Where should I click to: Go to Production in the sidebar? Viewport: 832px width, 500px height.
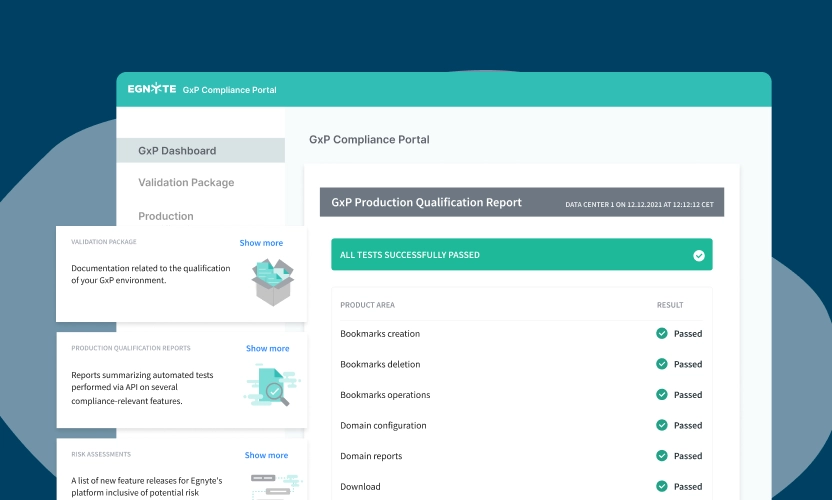(166, 216)
